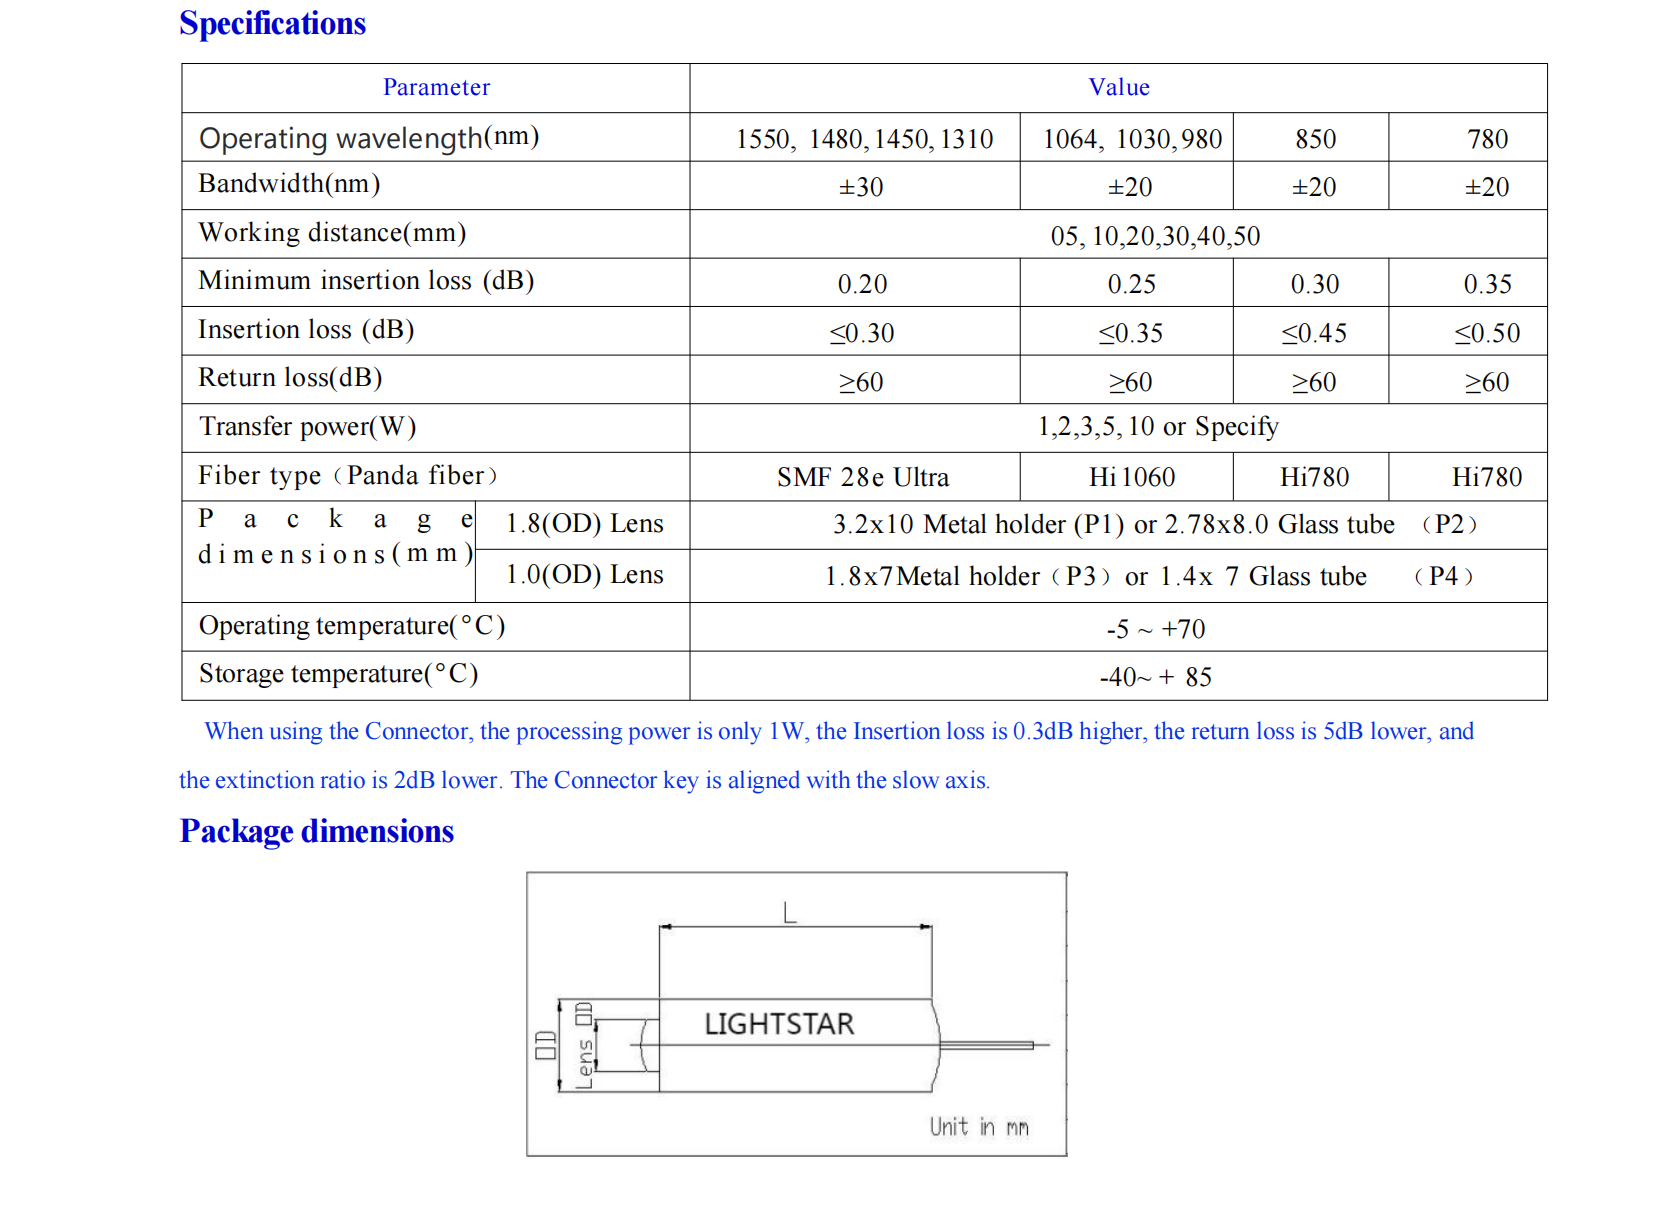
Task: Click the Insertion loss (dB) row label
Action: click(x=306, y=330)
